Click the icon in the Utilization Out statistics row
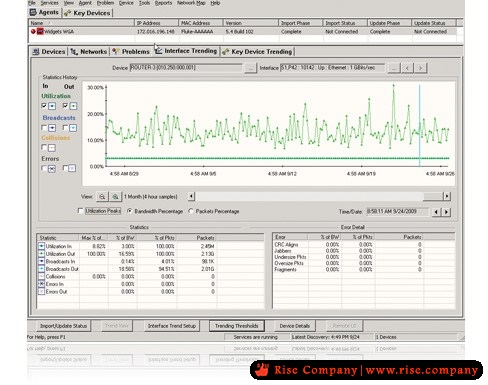The height and width of the screenshot is (385, 488). 41,254
